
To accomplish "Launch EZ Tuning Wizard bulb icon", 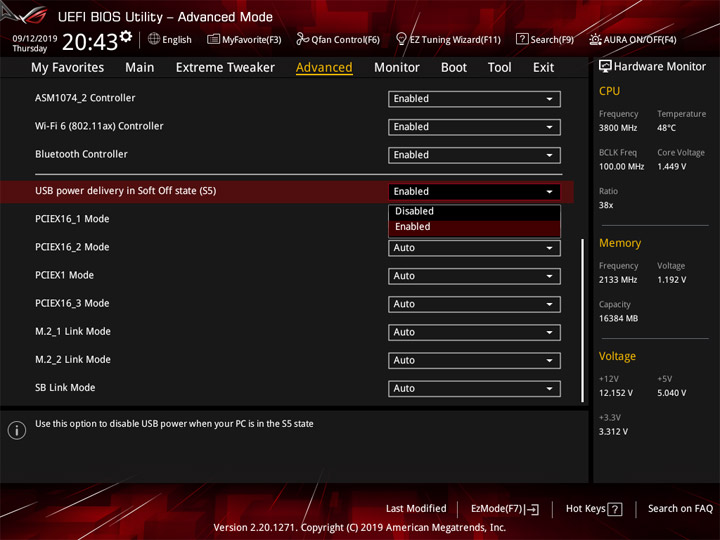I will coord(401,39).
